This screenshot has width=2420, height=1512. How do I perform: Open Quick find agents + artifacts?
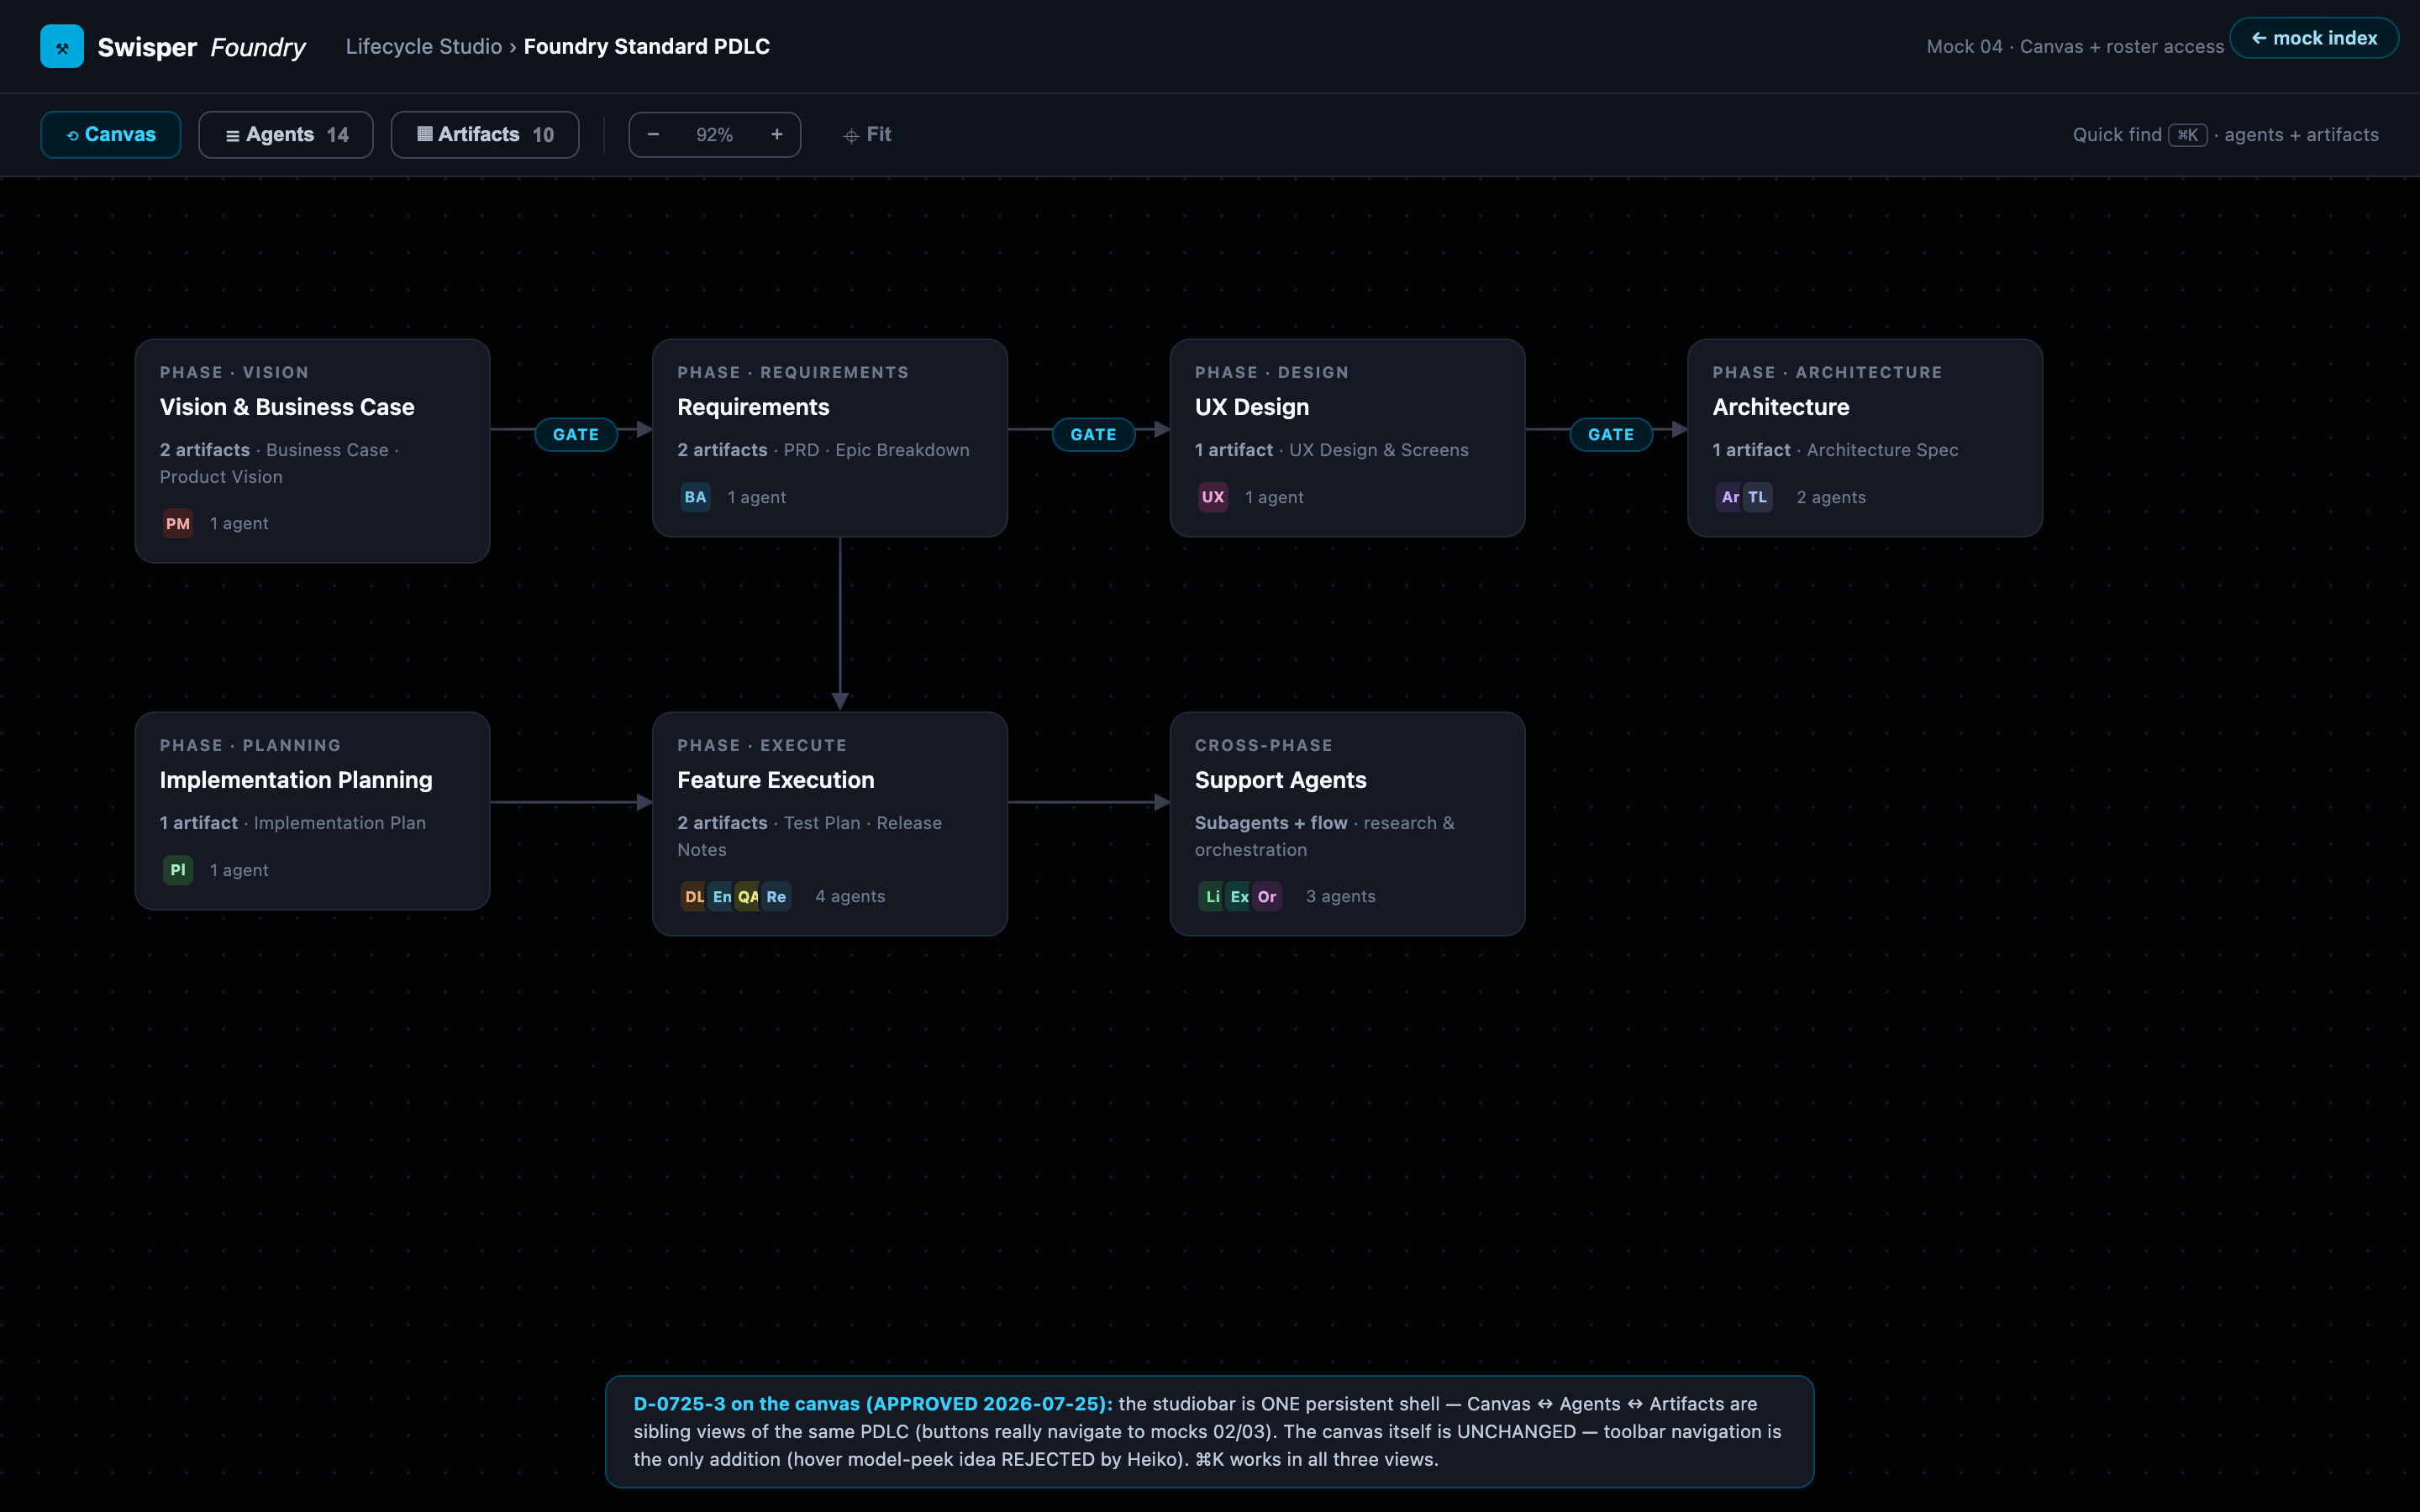tap(2226, 134)
